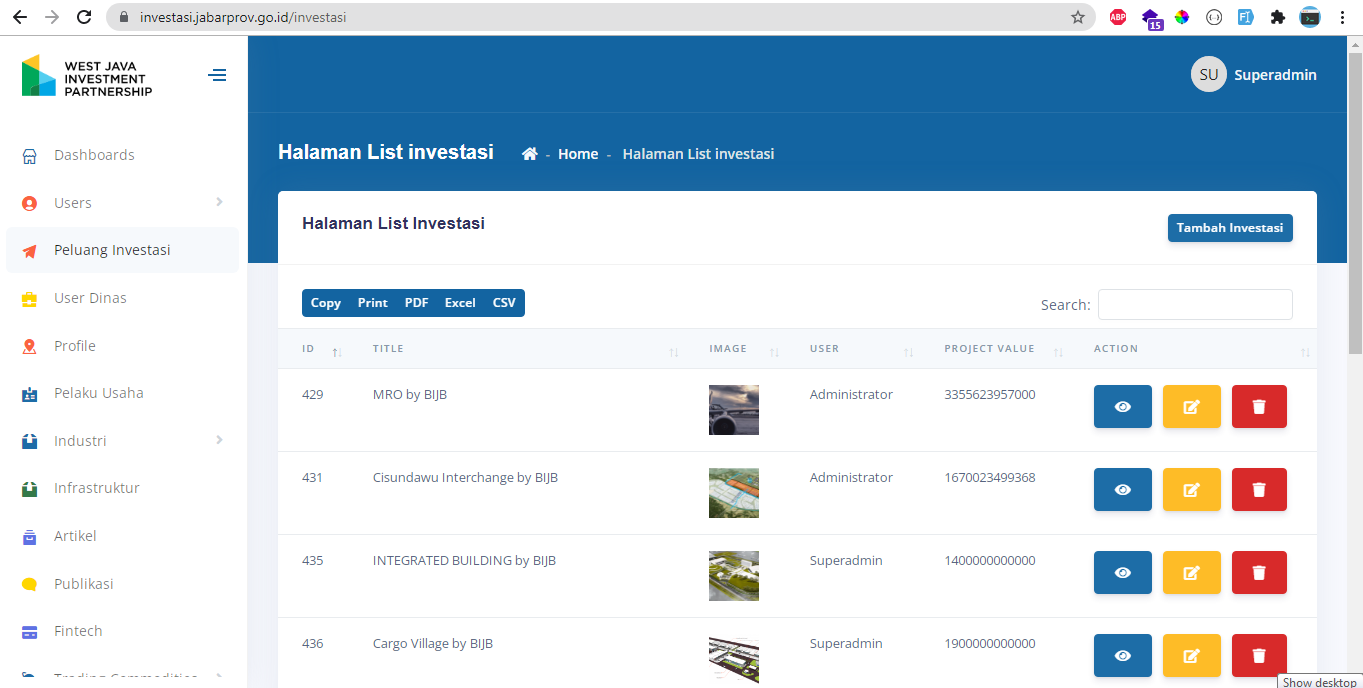This screenshot has width=1363, height=688.
Task: Click the Superadmin SU avatar
Action: point(1208,75)
